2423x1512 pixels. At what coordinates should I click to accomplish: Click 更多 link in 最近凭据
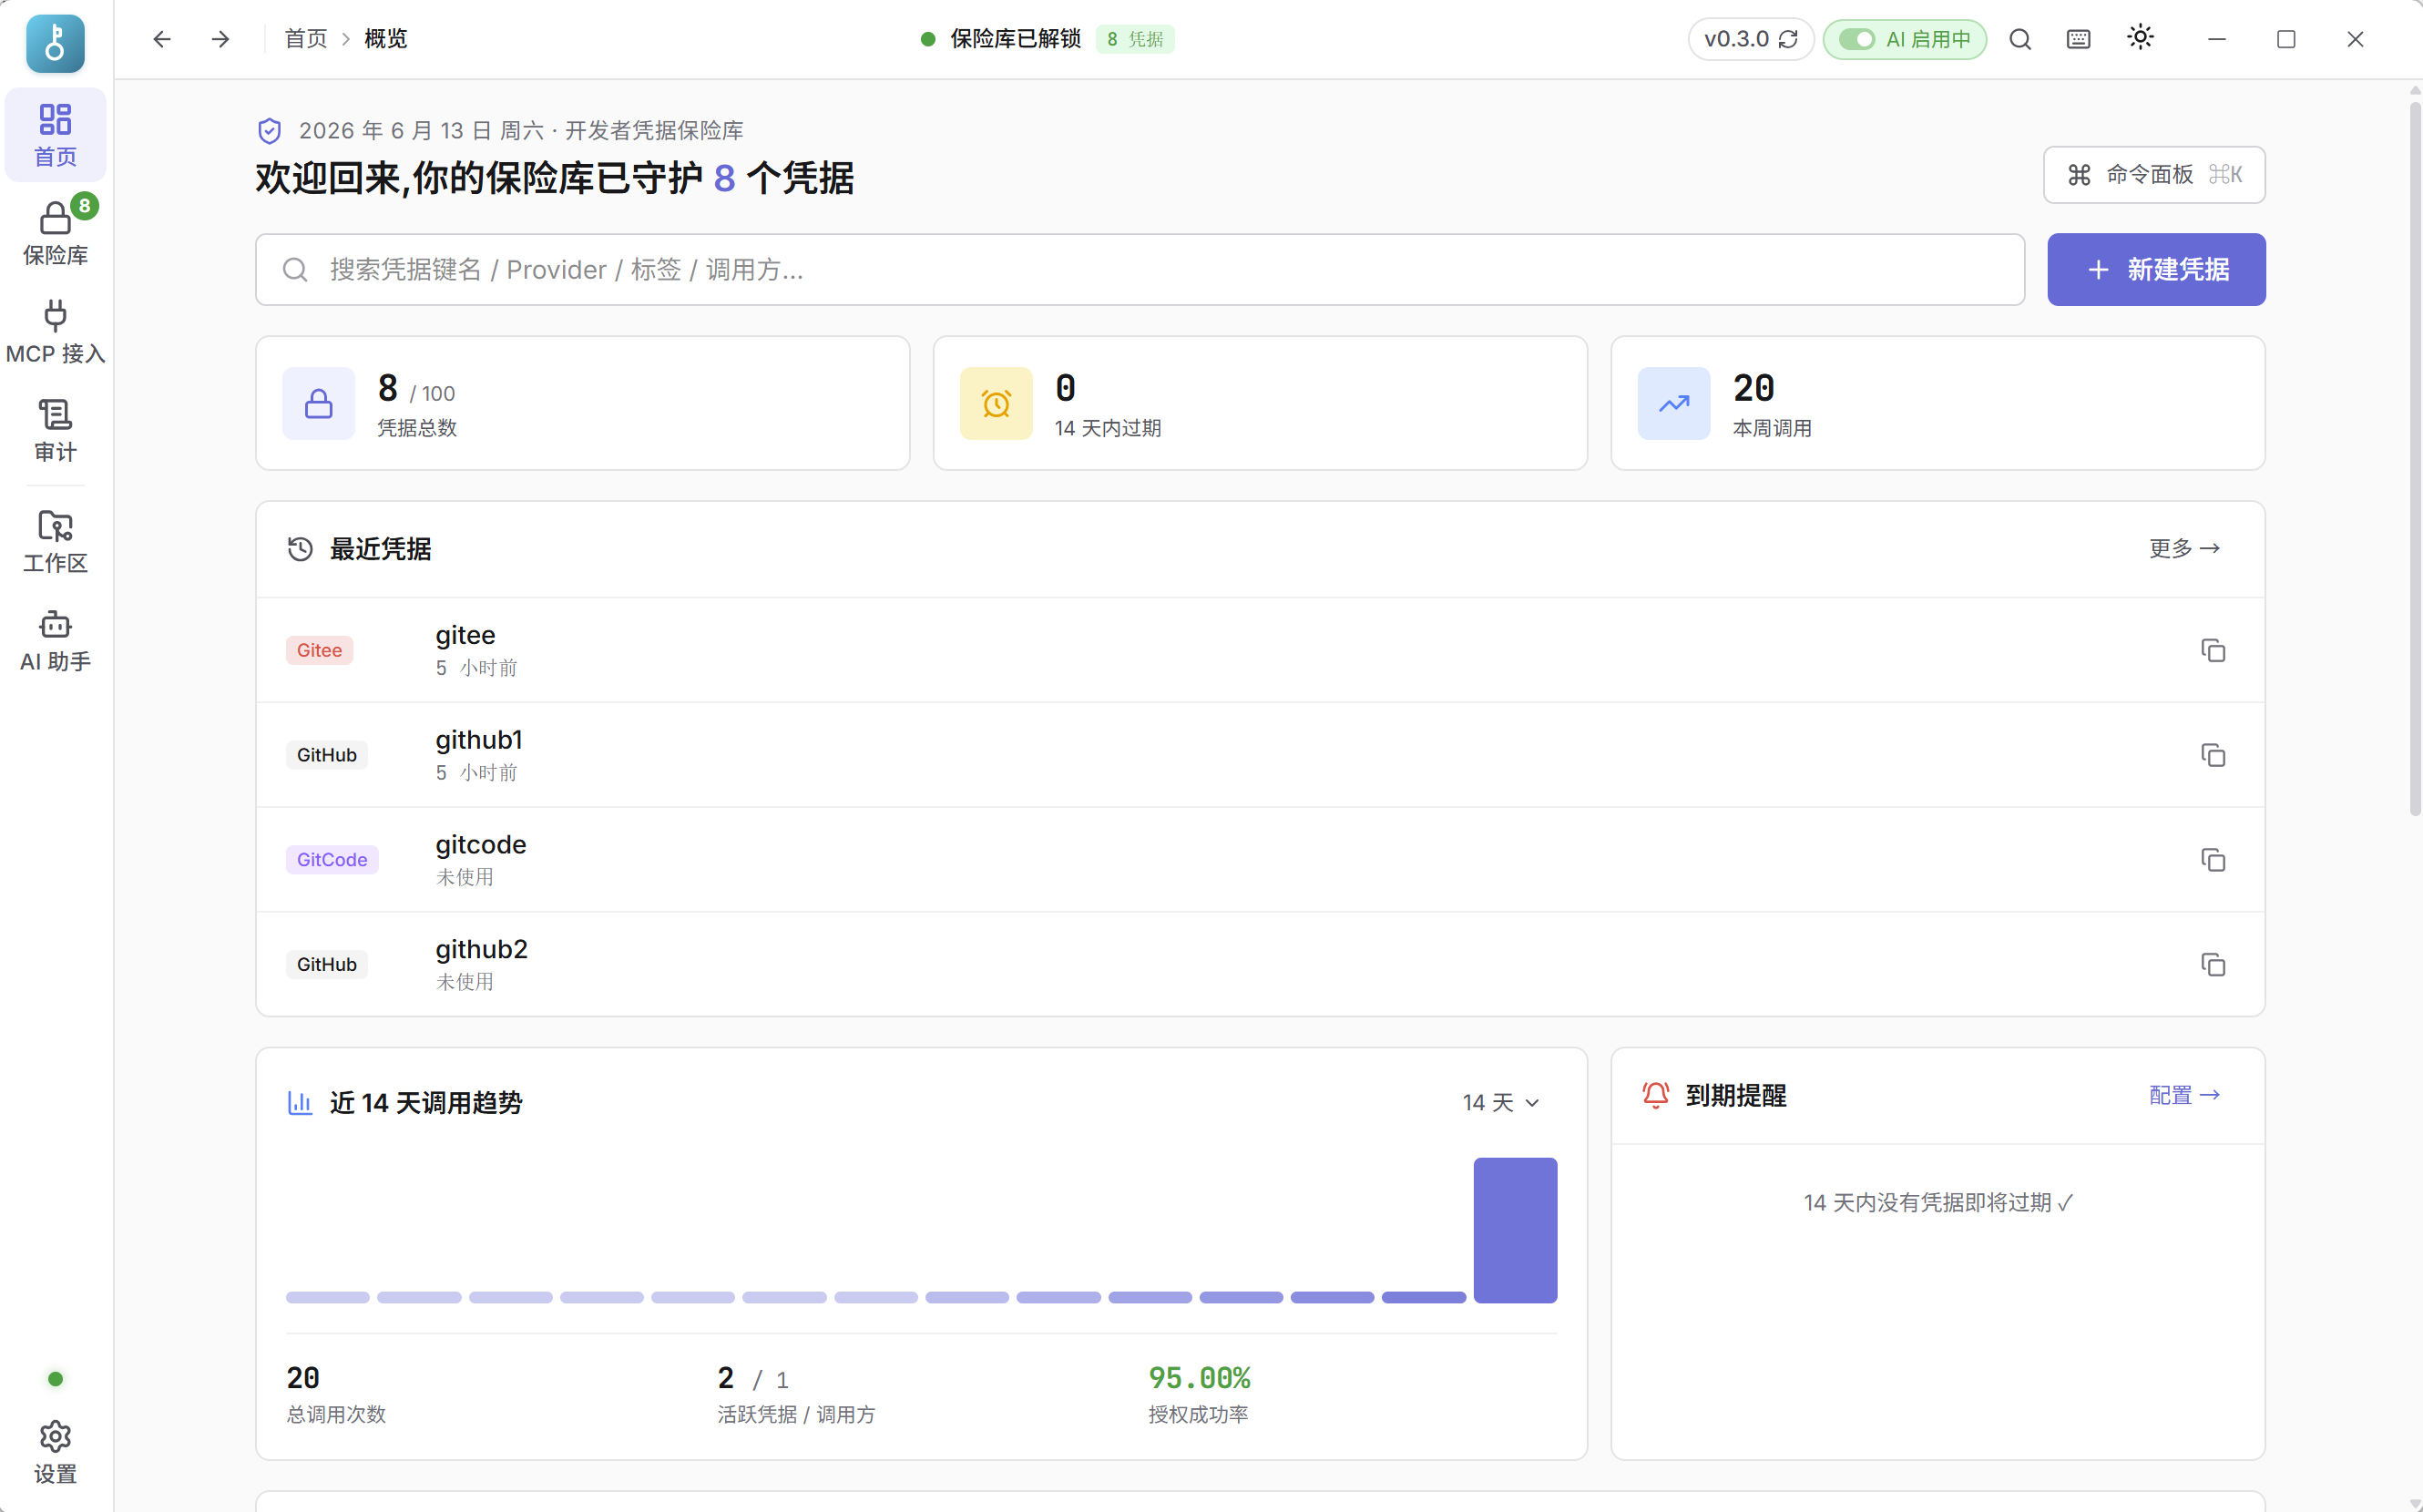coord(2184,548)
